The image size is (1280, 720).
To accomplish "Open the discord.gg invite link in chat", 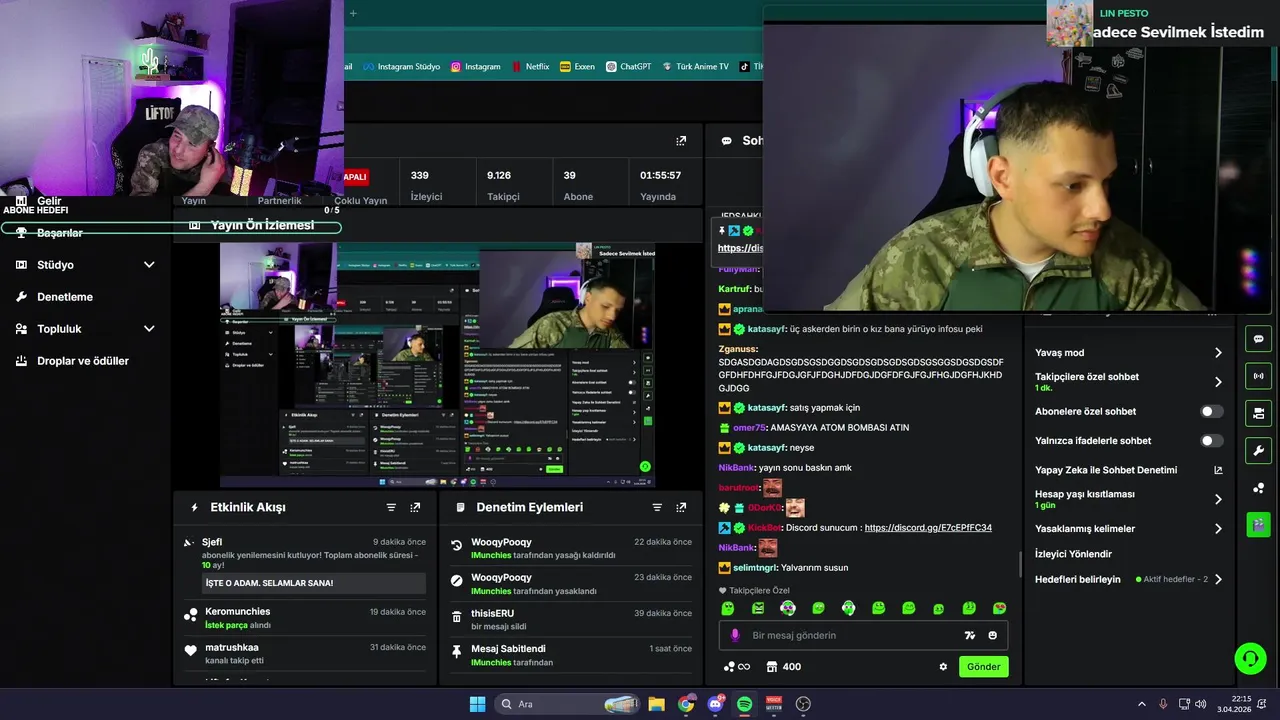I will pos(928,528).
